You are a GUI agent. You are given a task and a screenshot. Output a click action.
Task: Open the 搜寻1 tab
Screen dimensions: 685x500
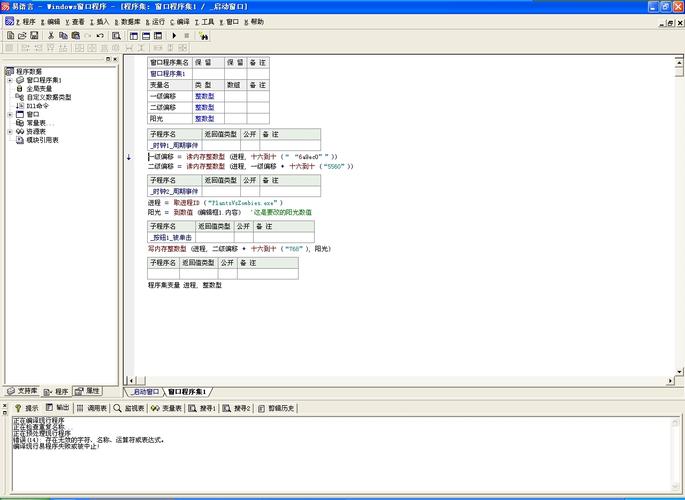point(202,408)
